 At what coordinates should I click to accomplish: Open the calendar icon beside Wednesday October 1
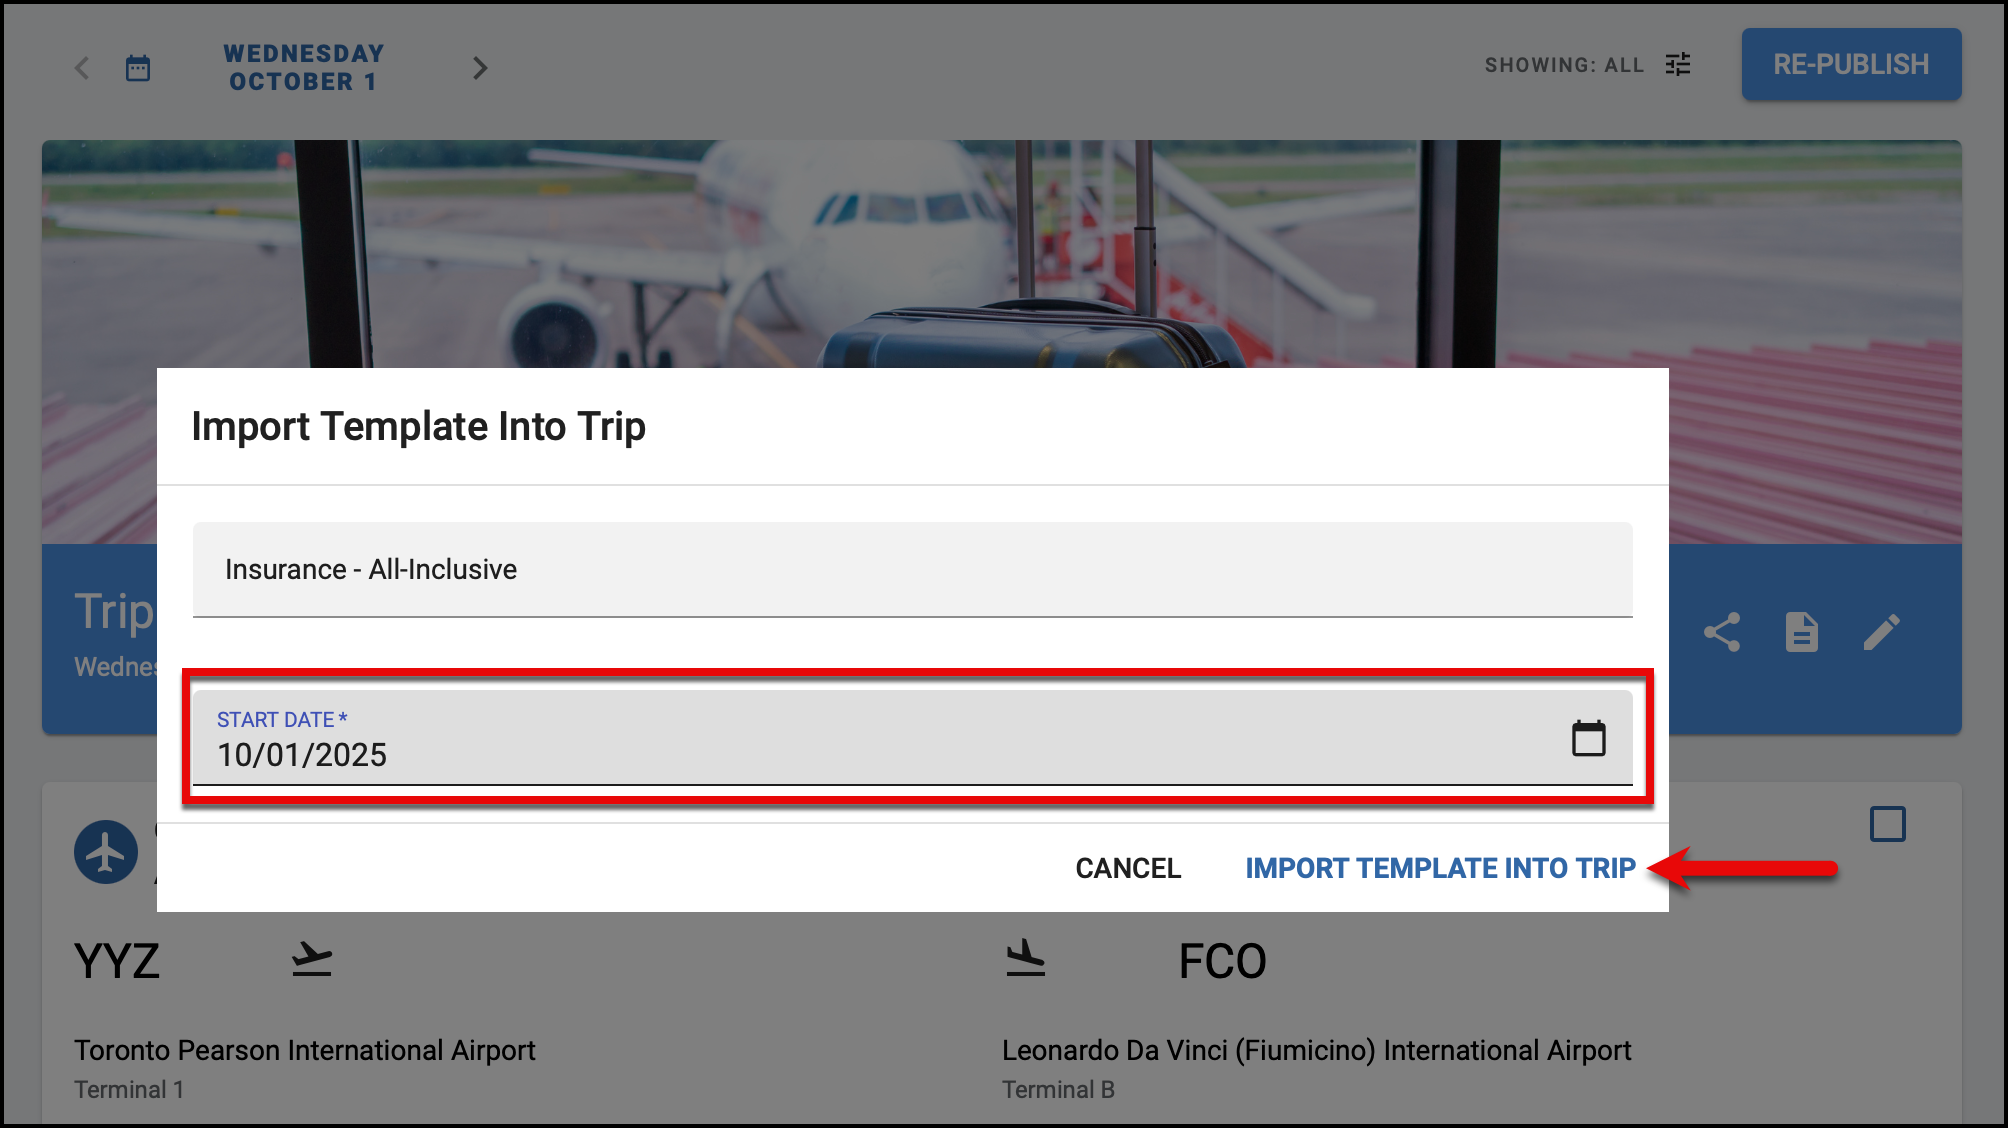(138, 68)
